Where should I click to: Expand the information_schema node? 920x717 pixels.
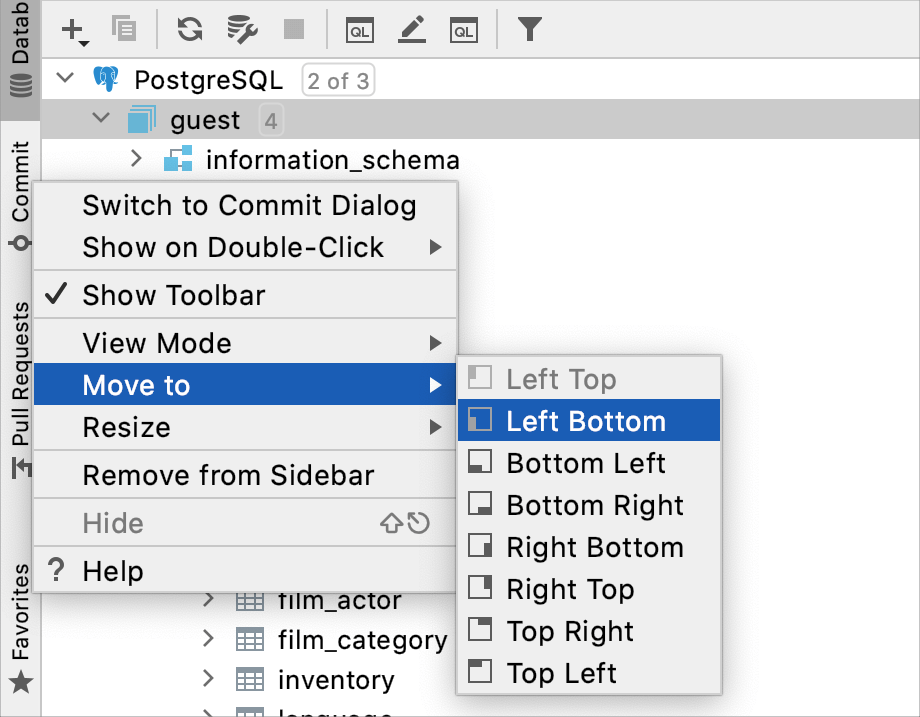tap(137, 159)
